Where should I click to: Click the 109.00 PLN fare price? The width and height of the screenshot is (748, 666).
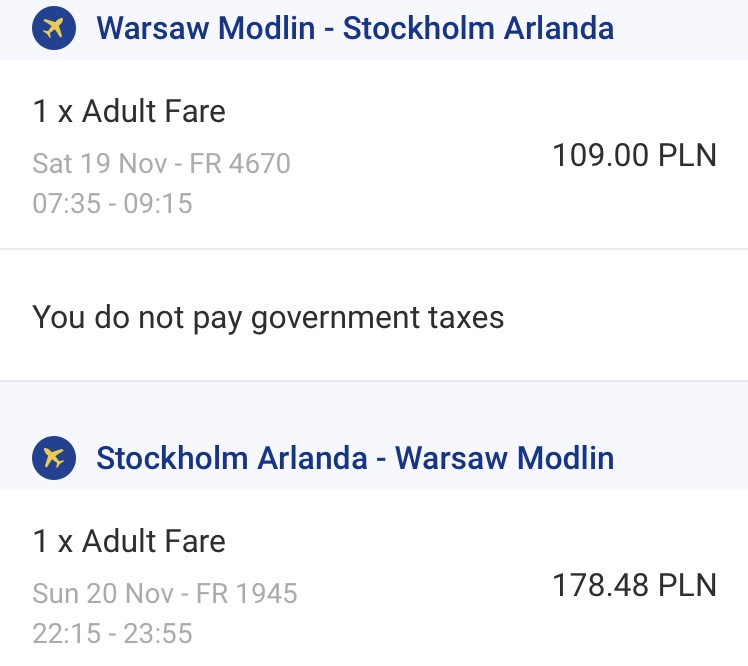click(x=634, y=155)
